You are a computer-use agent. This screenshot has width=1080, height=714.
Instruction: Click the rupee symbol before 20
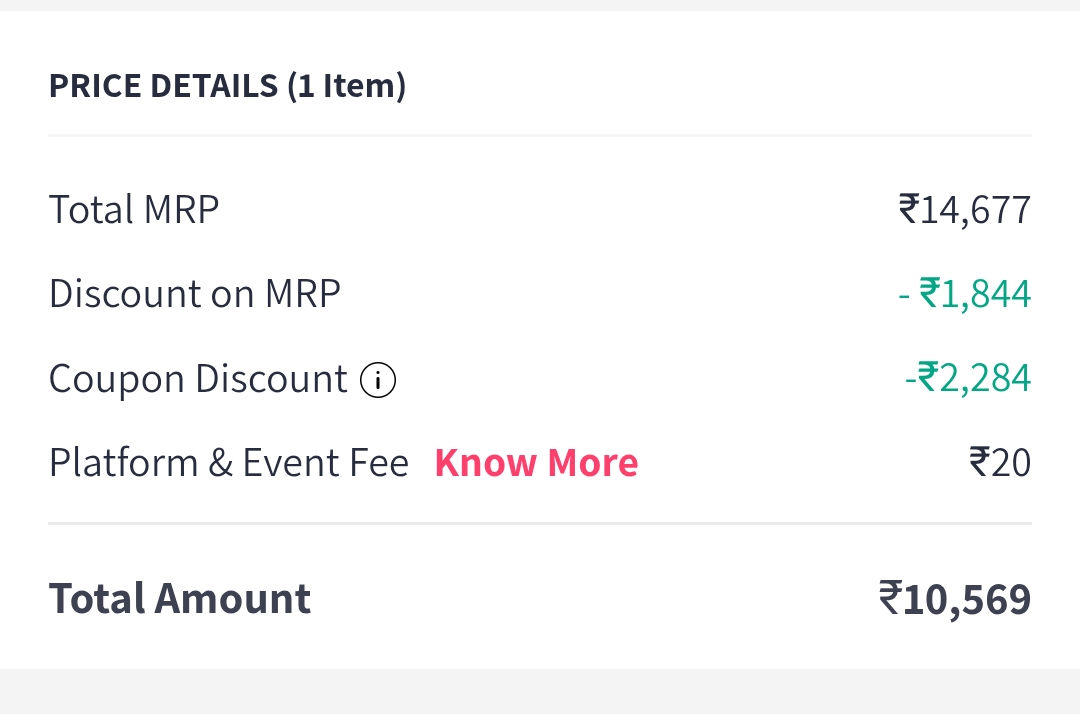pos(980,463)
